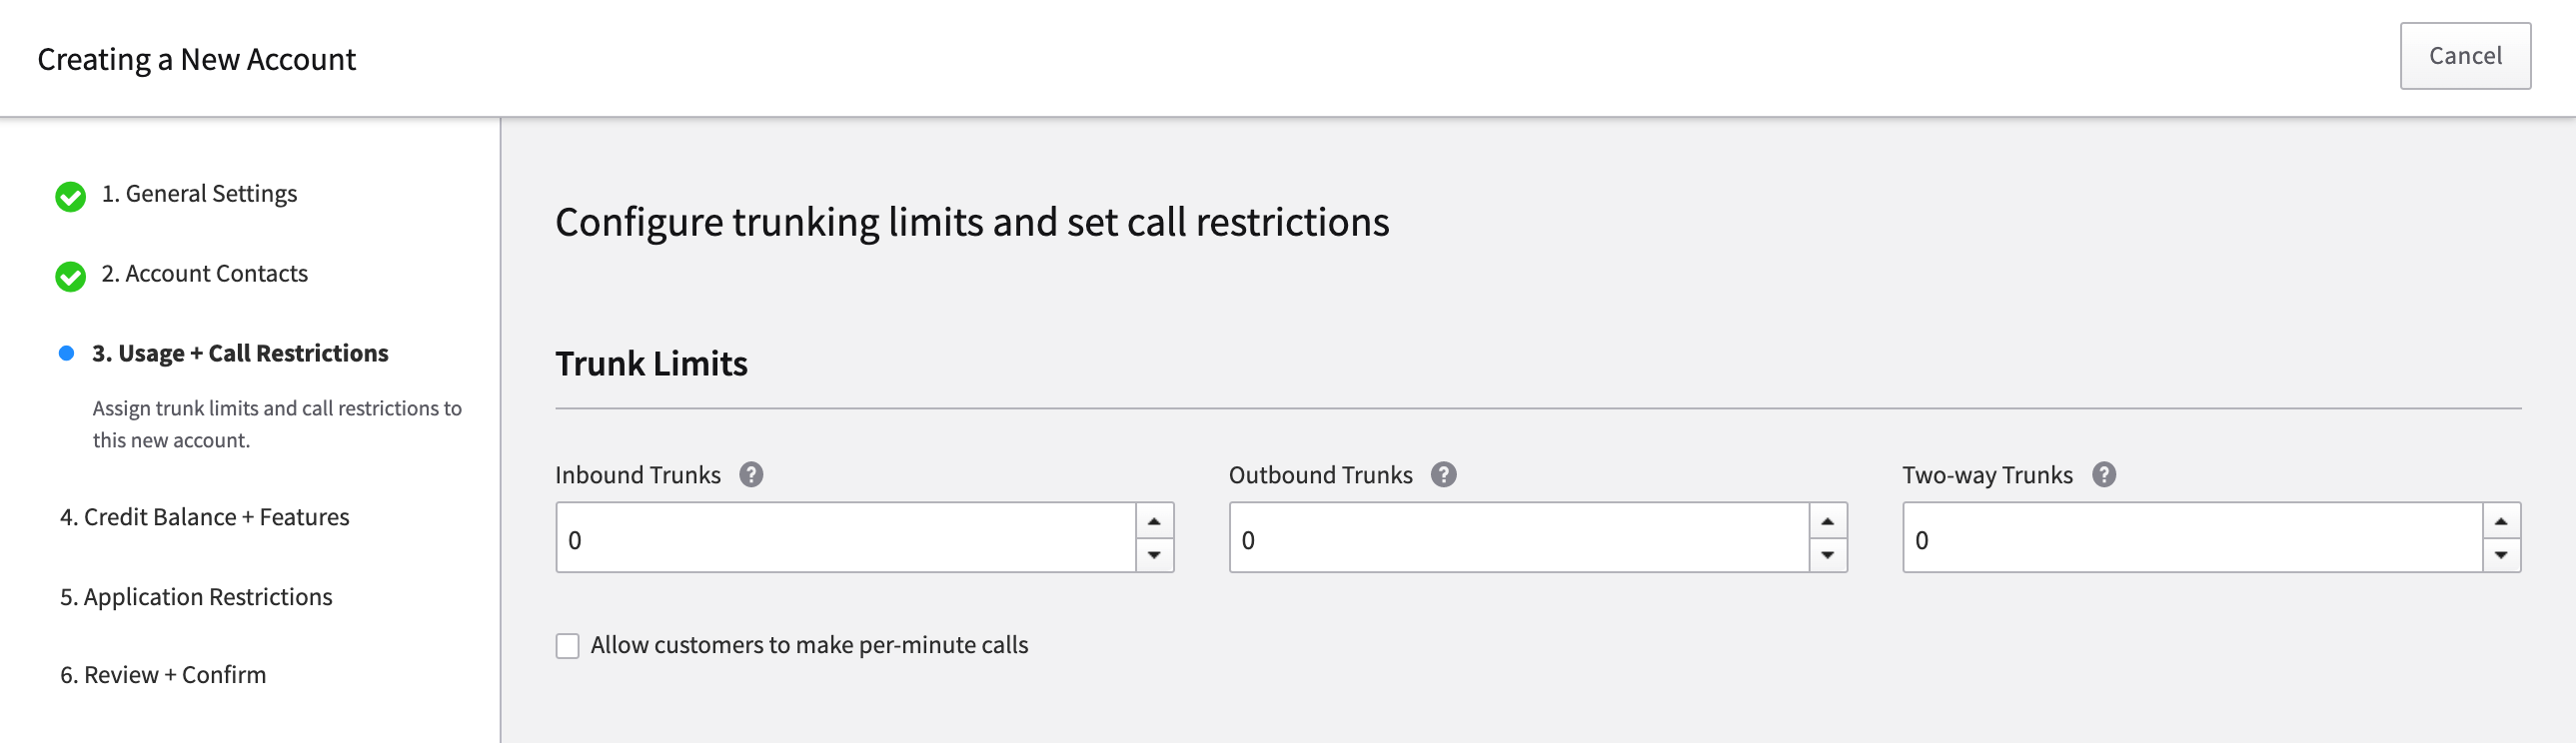The height and width of the screenshot is (743, 2576).
Task: Click the General Settings green checkmark icon
Action: pos(70,197)
